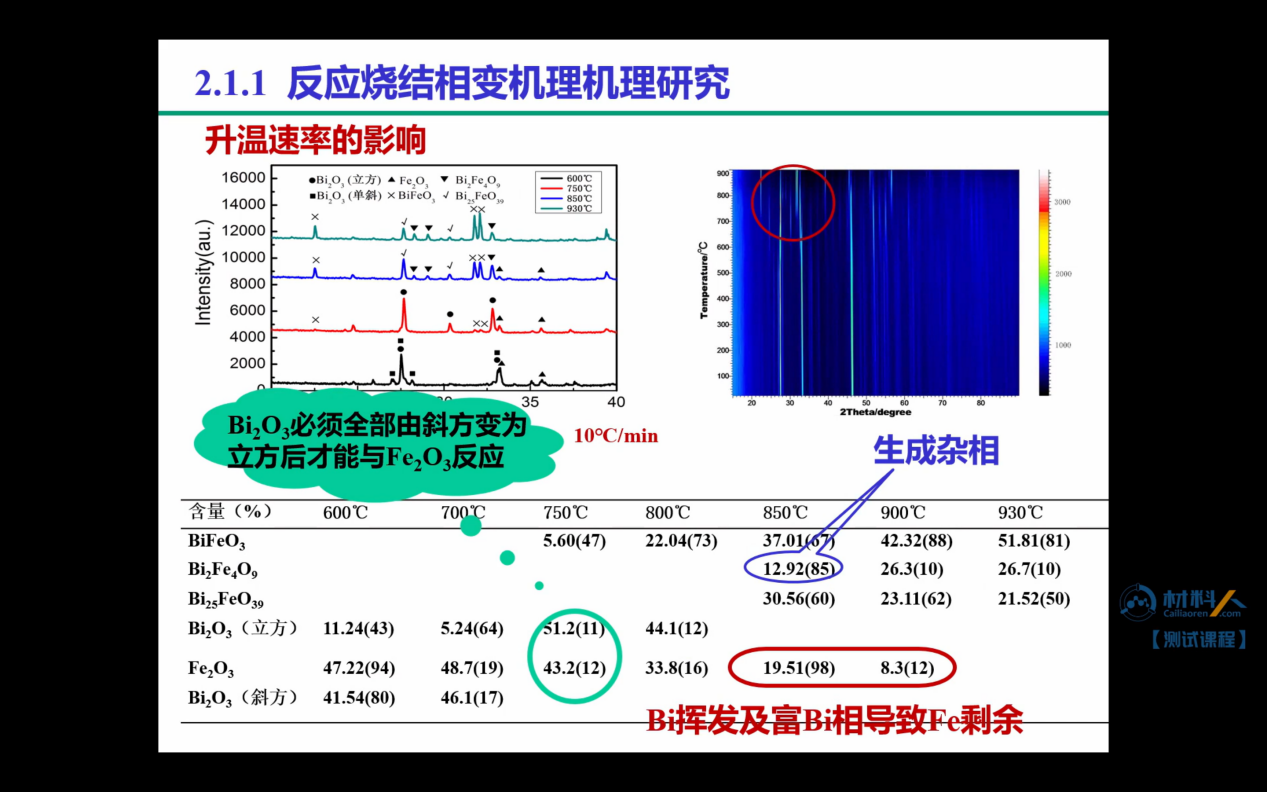This screenshot has height=792, width=1267.
Task: Click the table cell "47.22(94)"
Action: pos(359,668)
